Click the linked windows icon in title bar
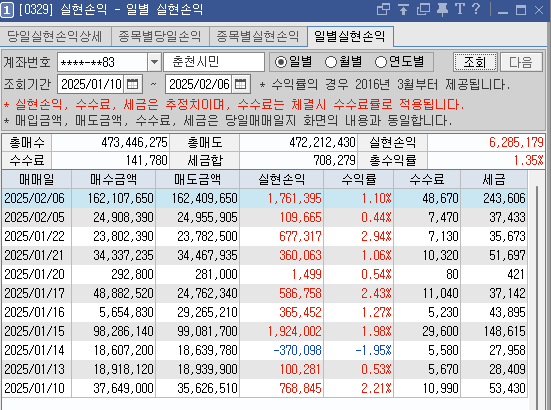 click(383, 9)
